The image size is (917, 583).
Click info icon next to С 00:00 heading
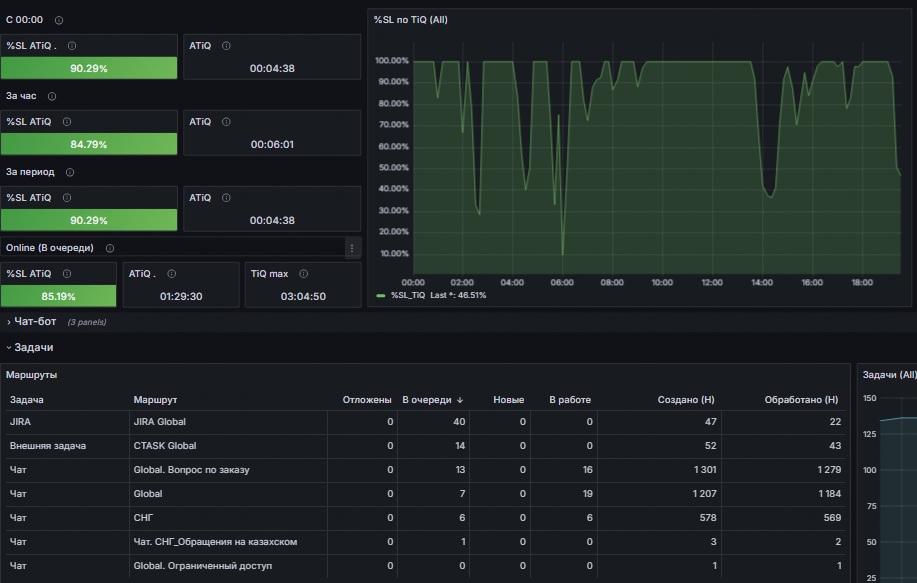59,20
